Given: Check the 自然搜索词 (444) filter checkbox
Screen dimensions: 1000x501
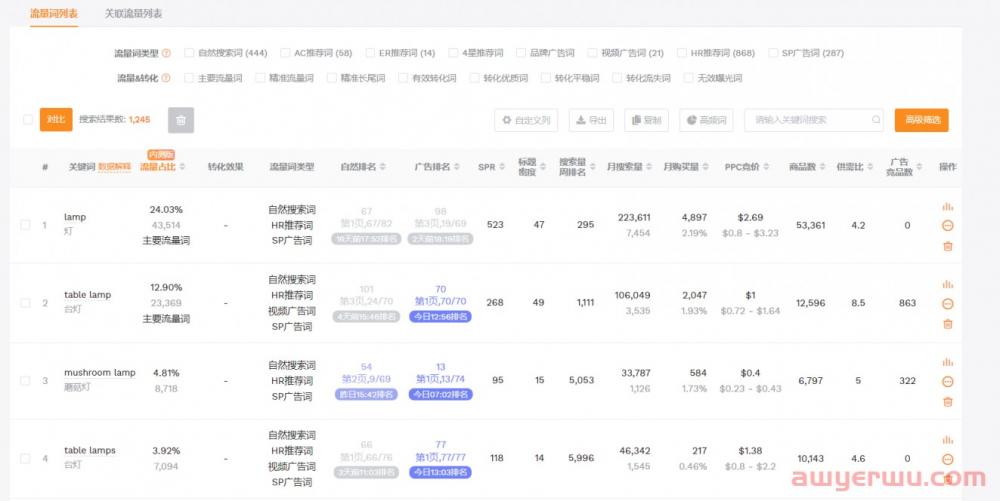Looking at the screenshot, I should (189, 53).
